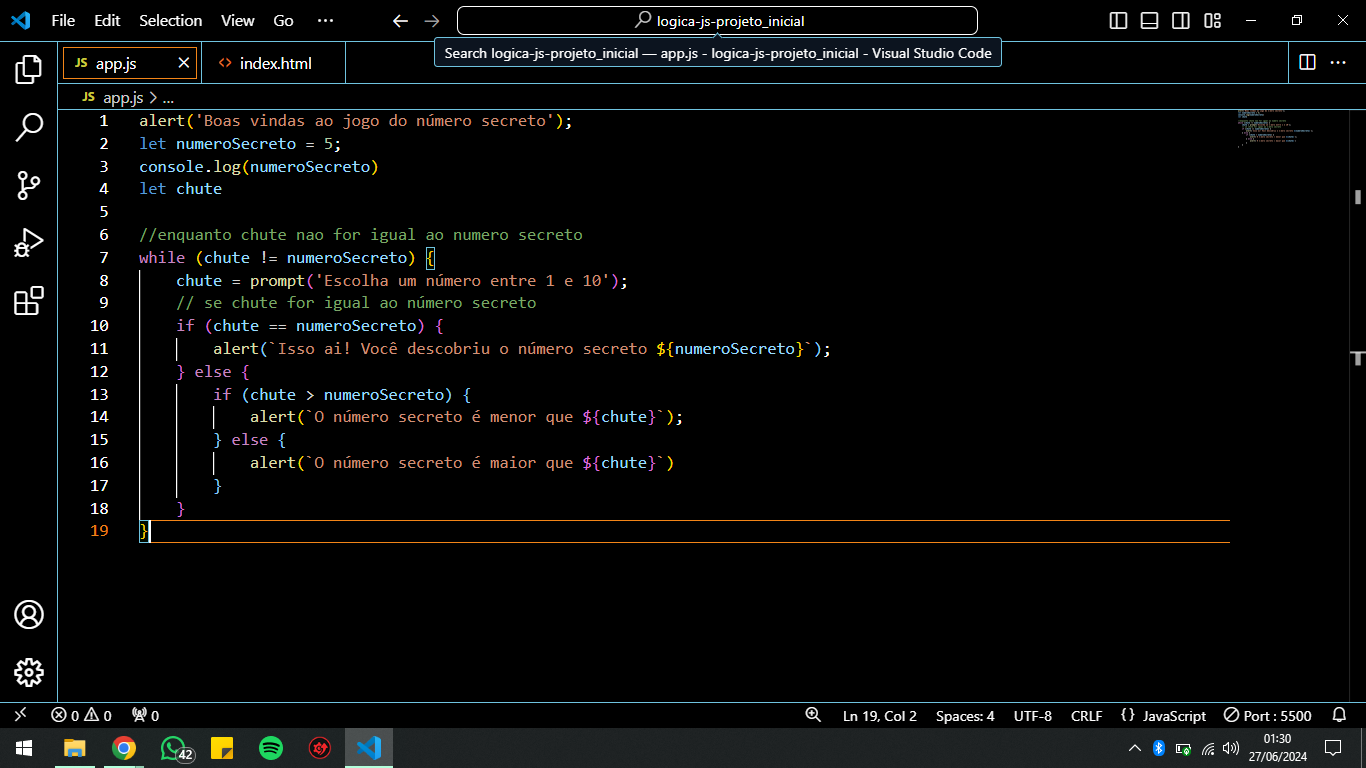Show hidden system tray icons
The width and height of the screenshot is (1366, 768).
[x=1135, y=748]
